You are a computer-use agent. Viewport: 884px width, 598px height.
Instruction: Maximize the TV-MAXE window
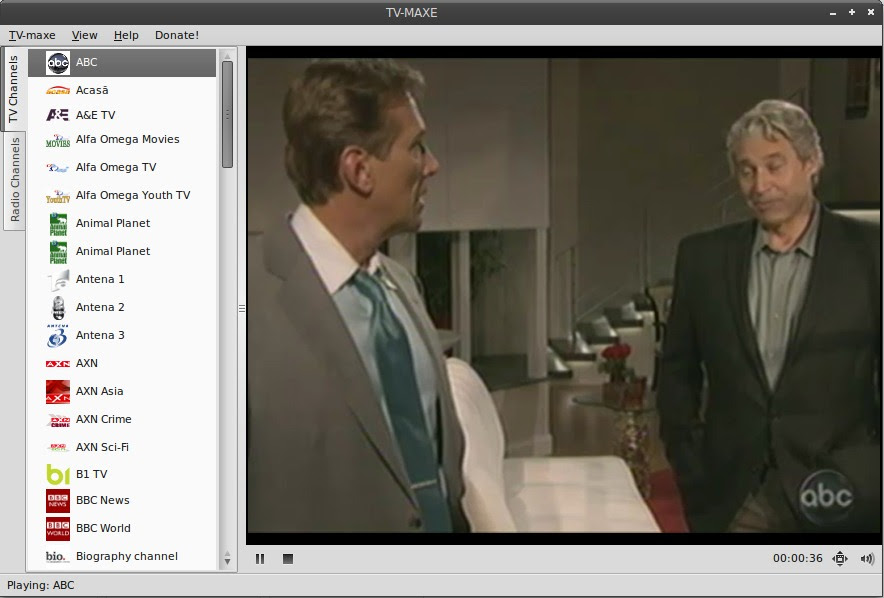[x=852, y=12]
